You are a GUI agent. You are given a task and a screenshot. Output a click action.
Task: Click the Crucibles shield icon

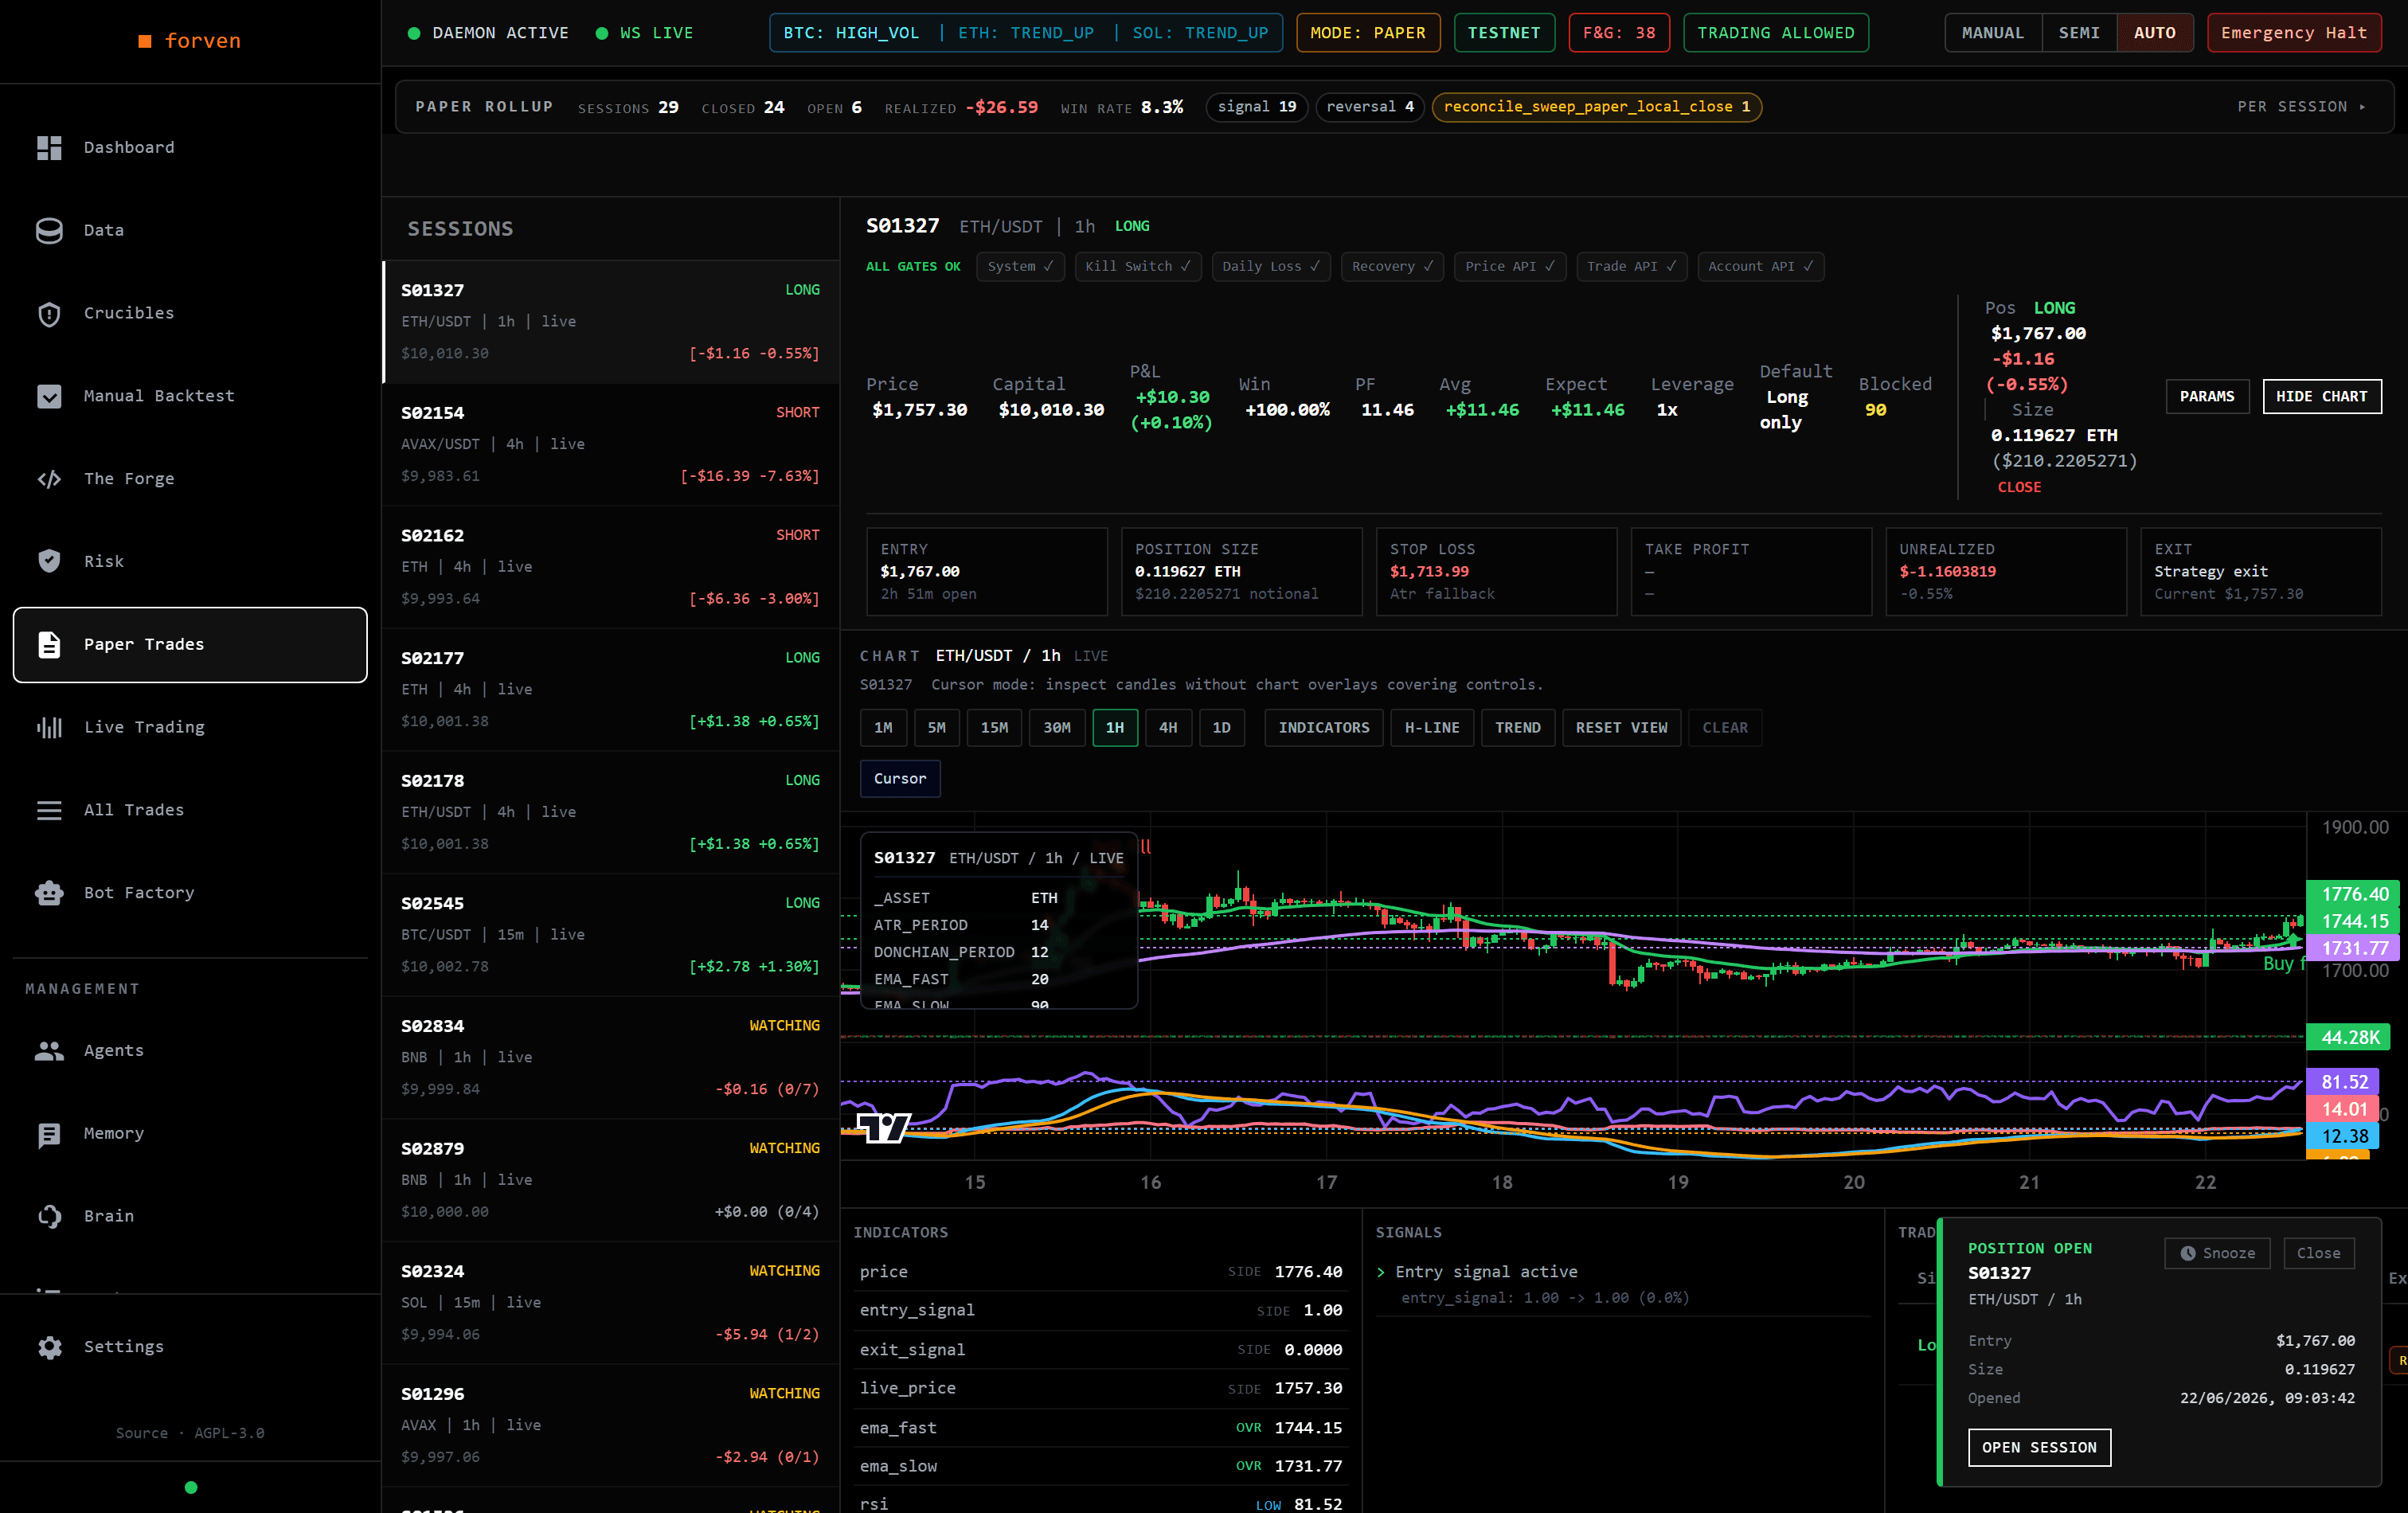pyautogui.click(x=49, y=313)
